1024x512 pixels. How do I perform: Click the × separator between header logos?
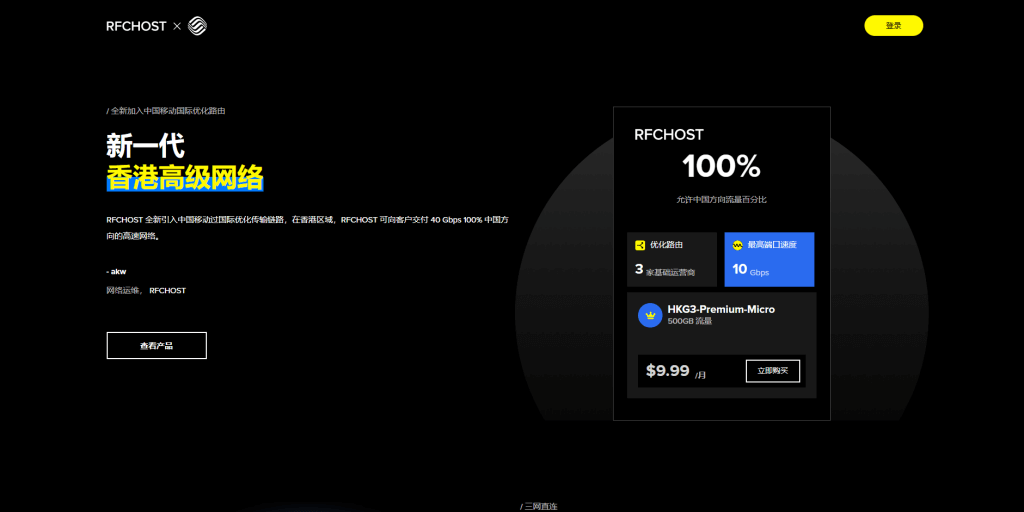pos(177,26)
